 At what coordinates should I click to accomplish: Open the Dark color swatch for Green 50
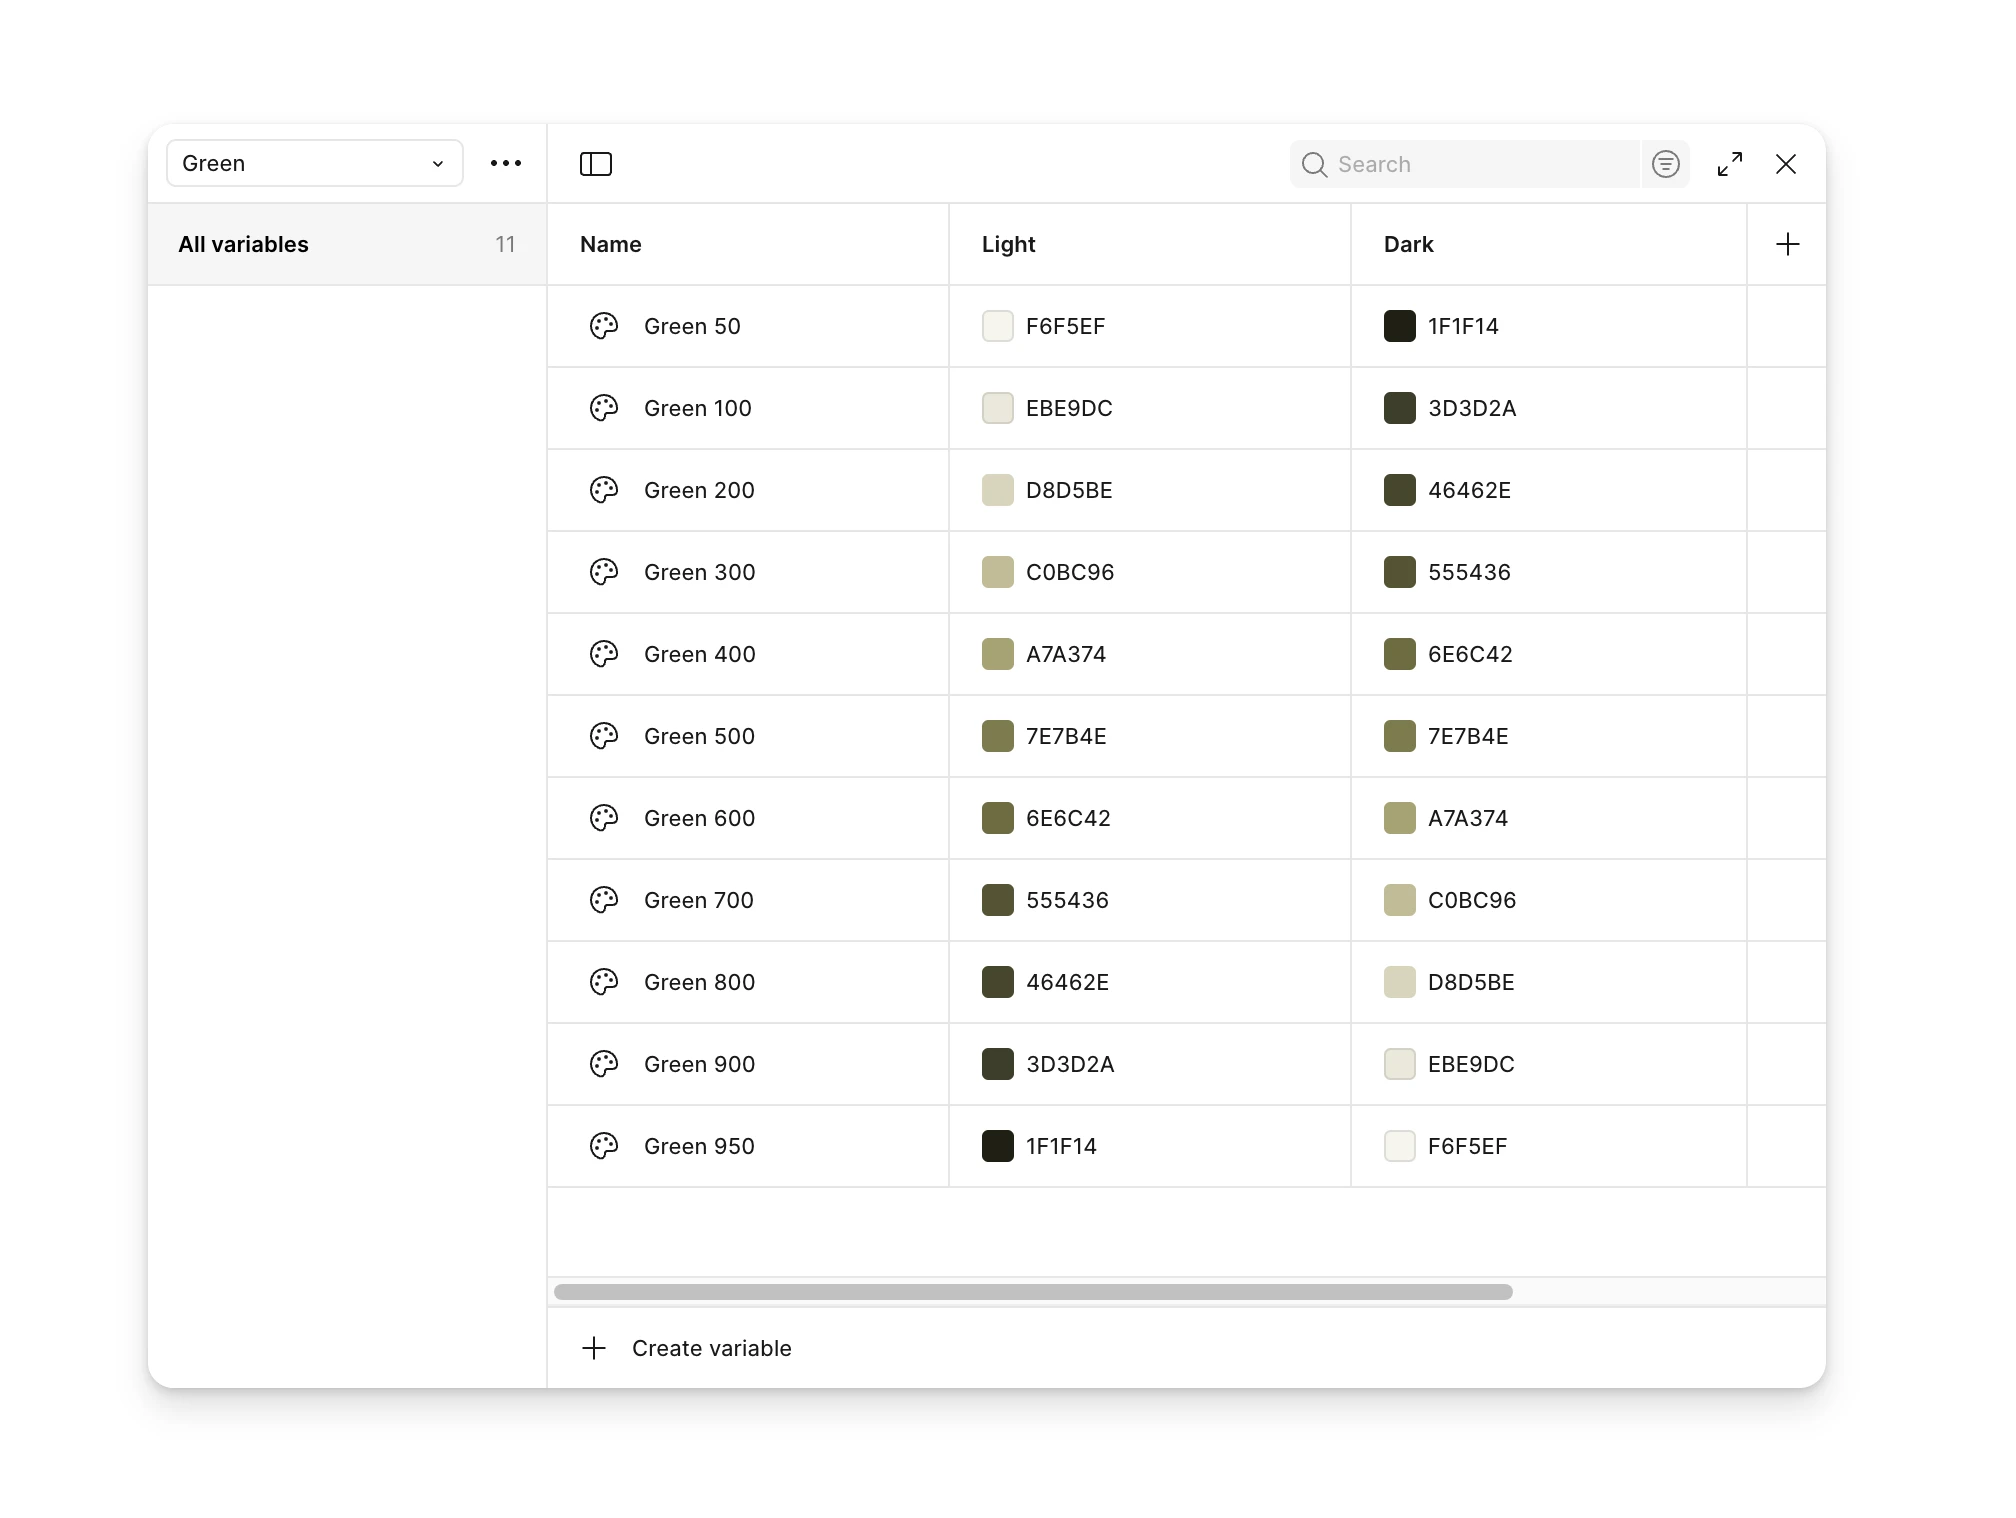(x=1399, y=326)
